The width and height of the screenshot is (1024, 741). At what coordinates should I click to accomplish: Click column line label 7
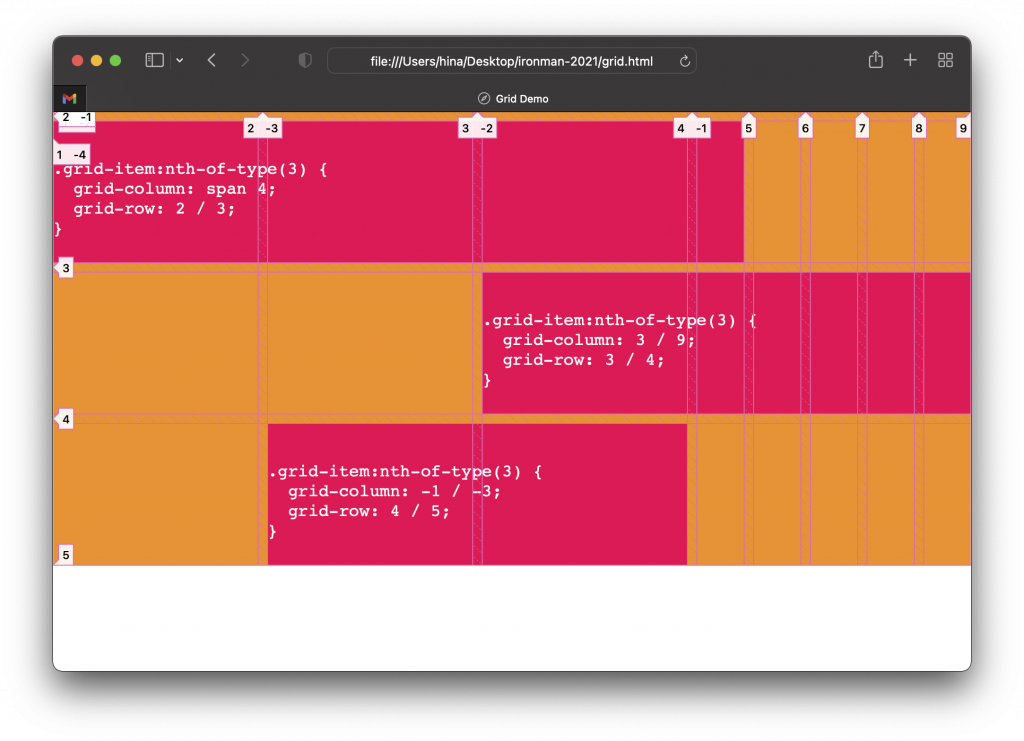862,128
